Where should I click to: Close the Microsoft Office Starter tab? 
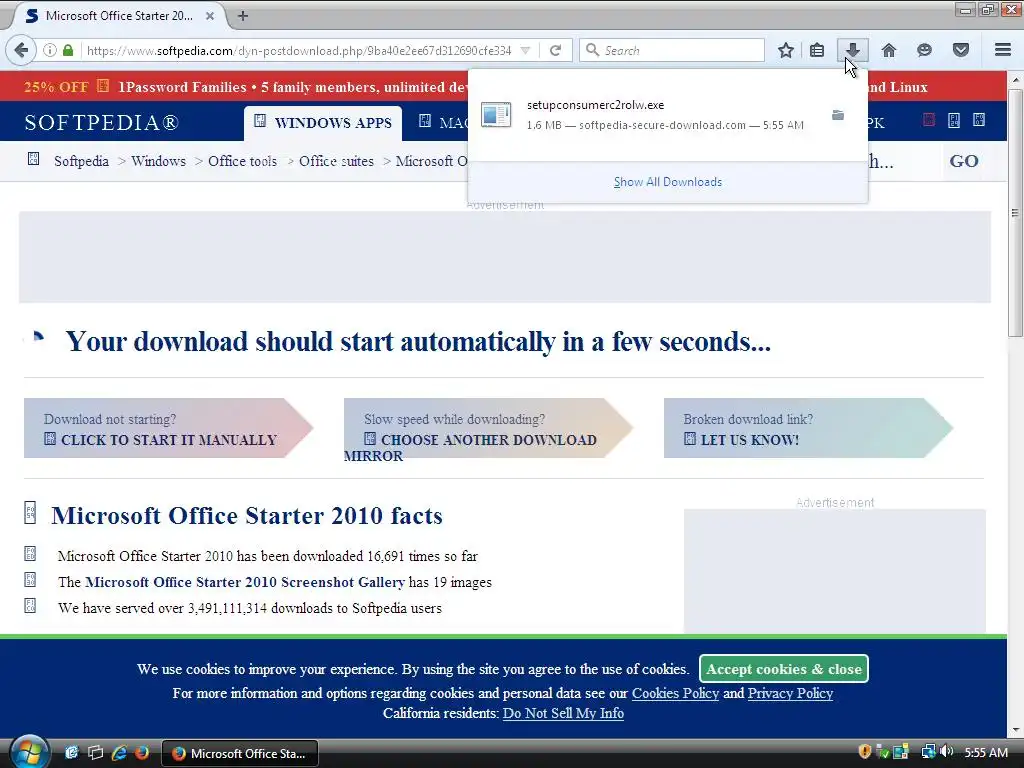(210, 16)
